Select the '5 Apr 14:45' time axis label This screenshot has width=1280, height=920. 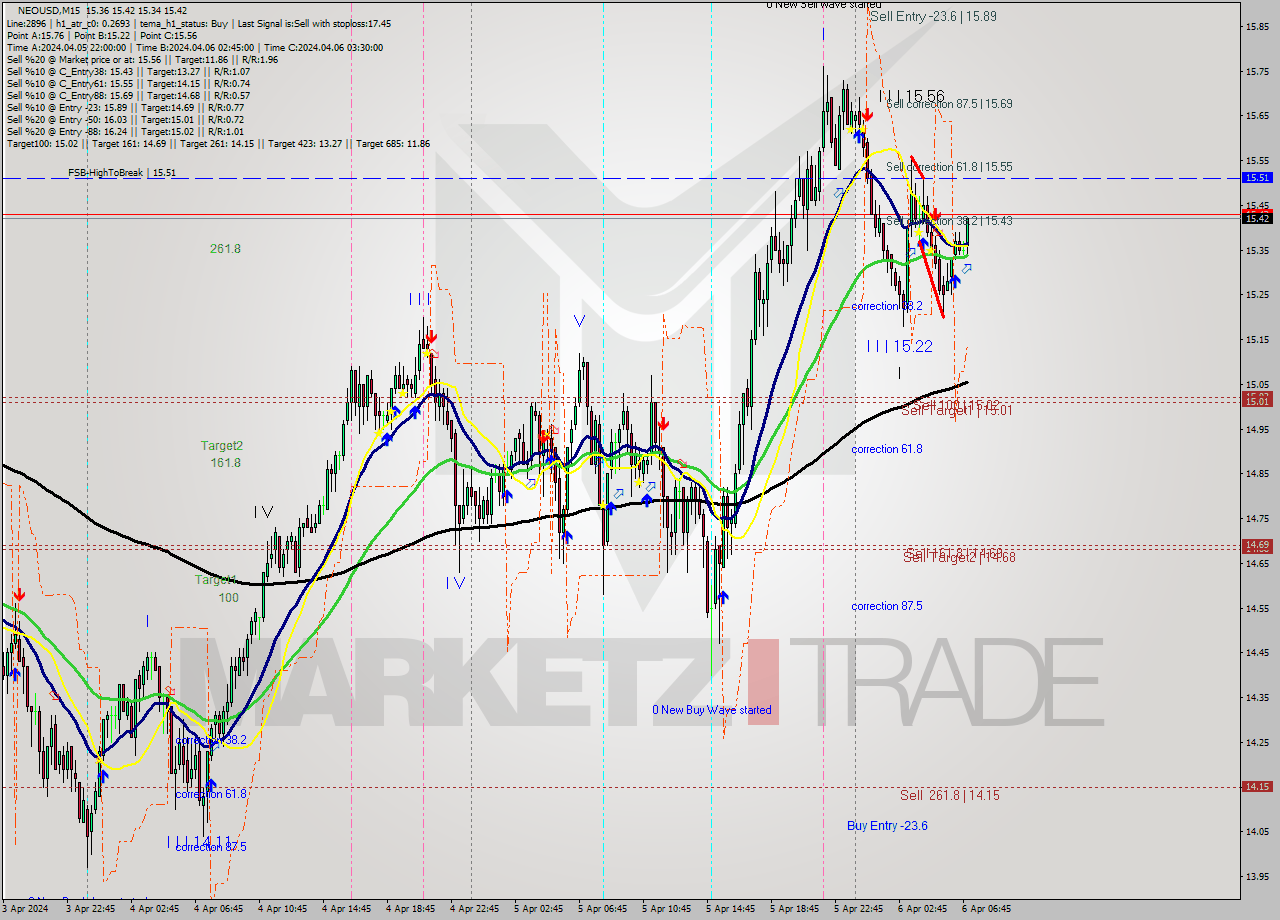click(733, 909)
